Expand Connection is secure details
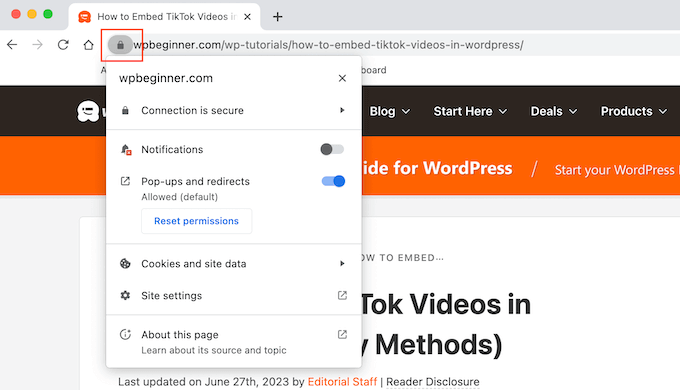 [234, 110]
